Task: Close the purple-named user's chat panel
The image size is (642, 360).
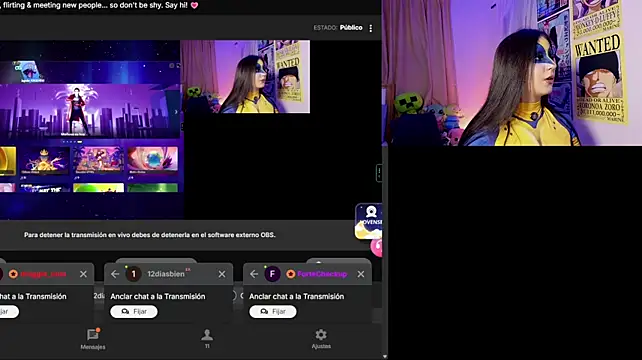Action: pyautogui.click(x=361, y=274)
